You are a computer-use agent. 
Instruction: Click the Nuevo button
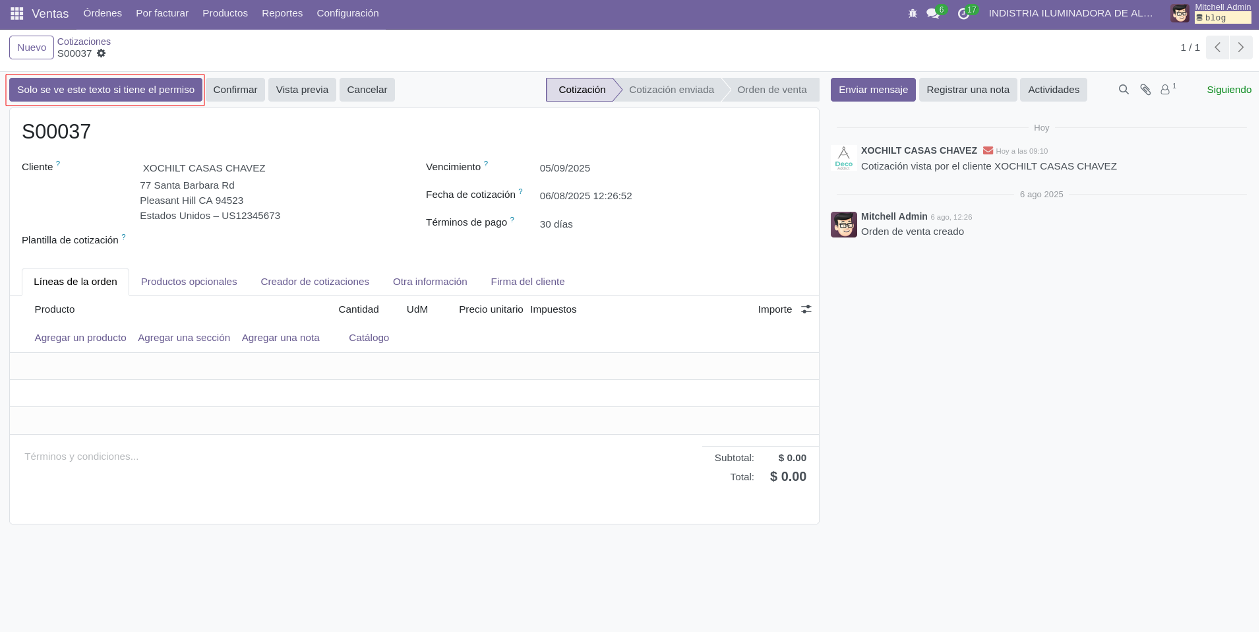coord(31,47)
